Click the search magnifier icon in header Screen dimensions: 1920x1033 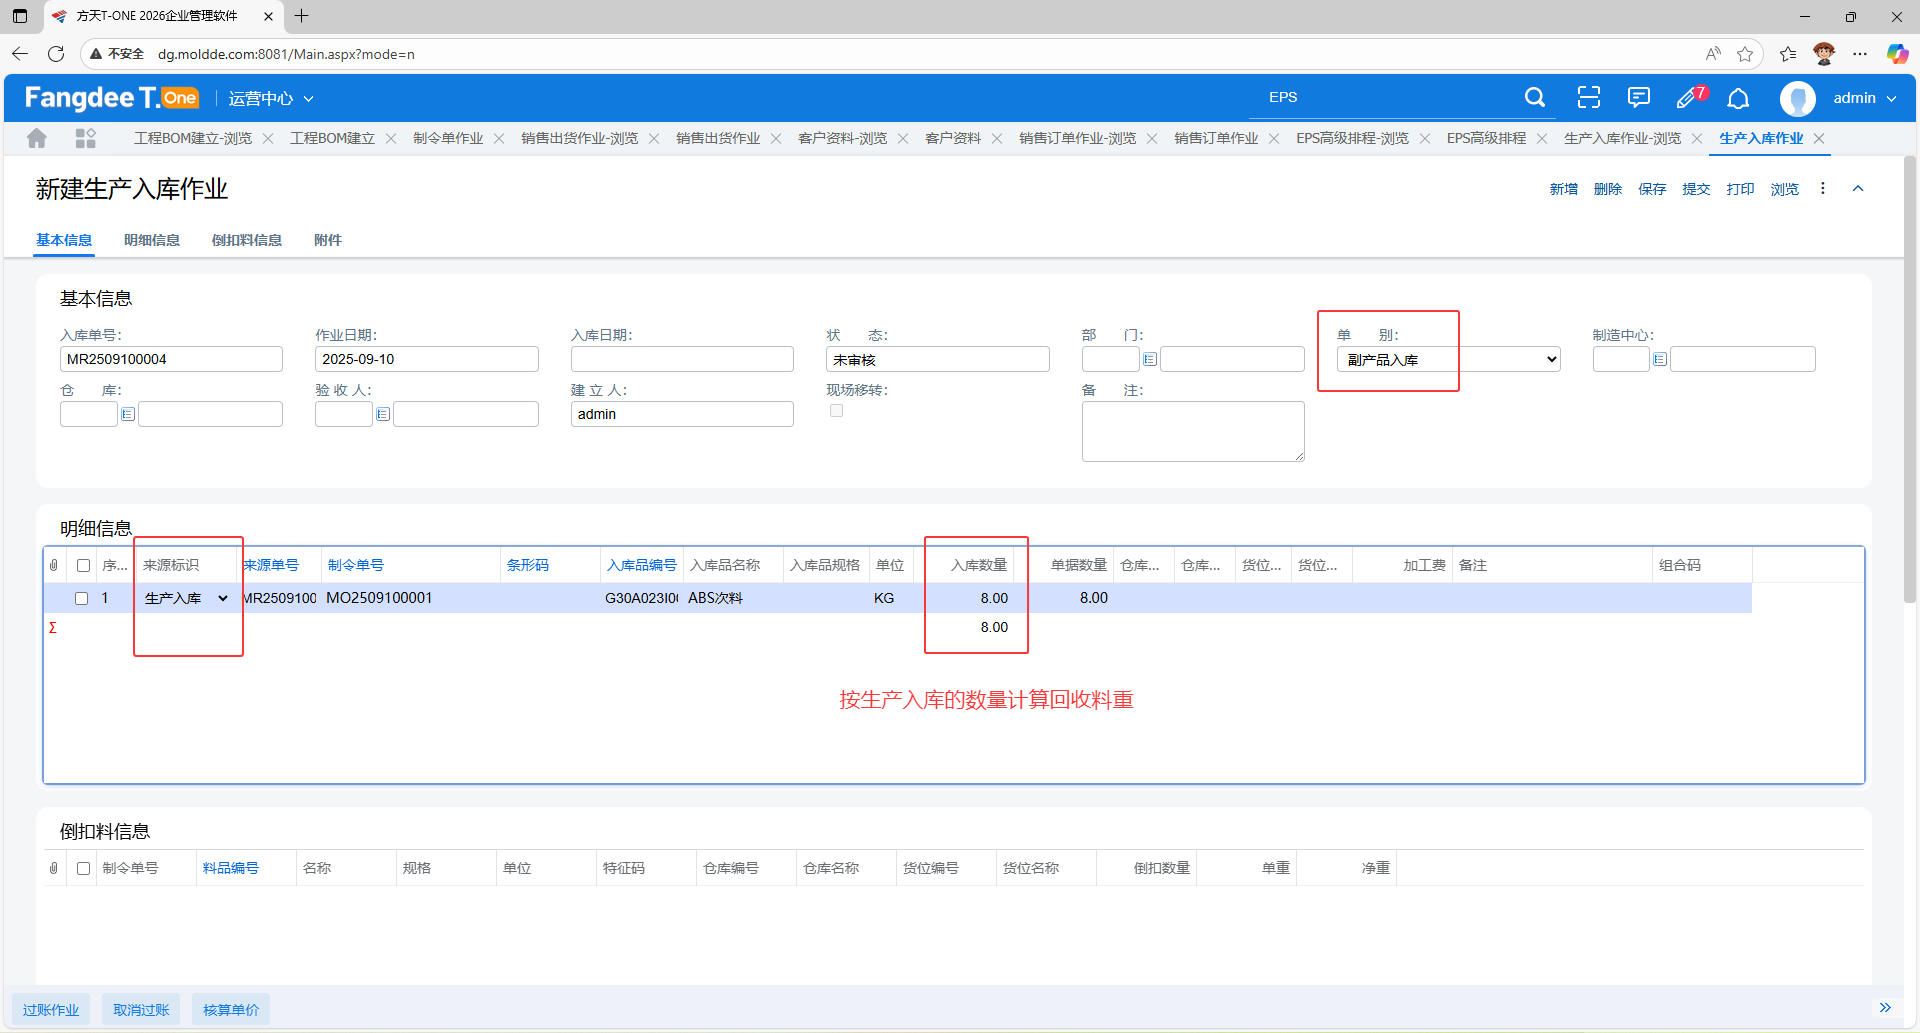(1534, 98)
